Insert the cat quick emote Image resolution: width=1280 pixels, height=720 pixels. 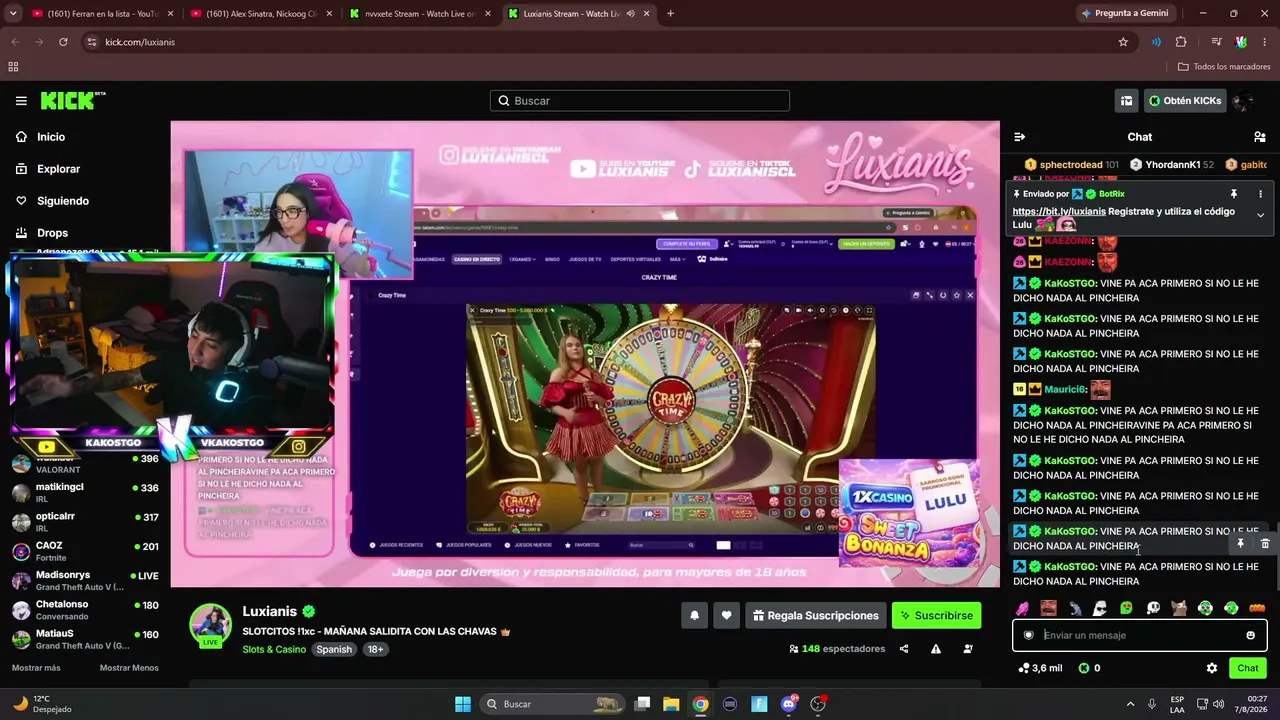pos(1179,608)
